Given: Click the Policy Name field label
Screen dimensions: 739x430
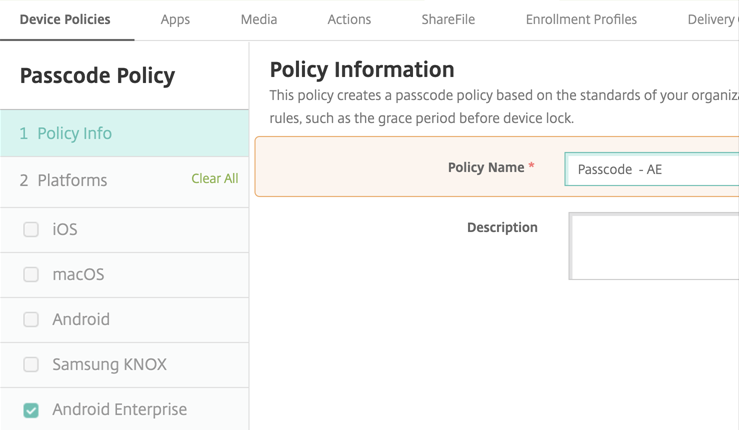Looking at the screenshot, I should tap(486, 167).
